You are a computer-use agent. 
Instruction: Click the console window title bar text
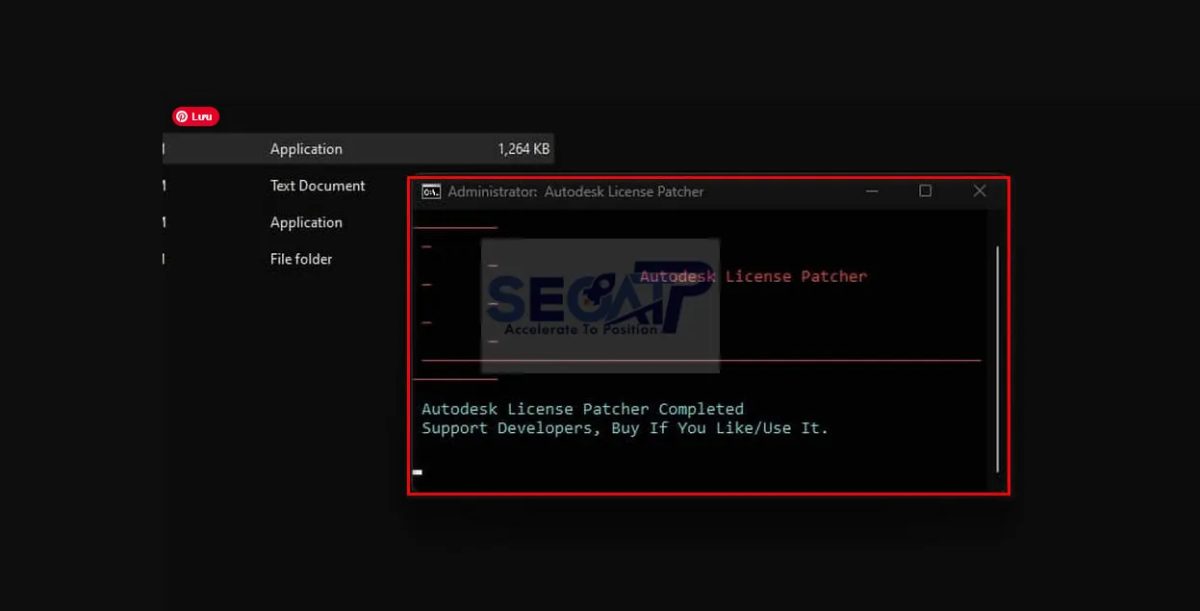(576, 191)
